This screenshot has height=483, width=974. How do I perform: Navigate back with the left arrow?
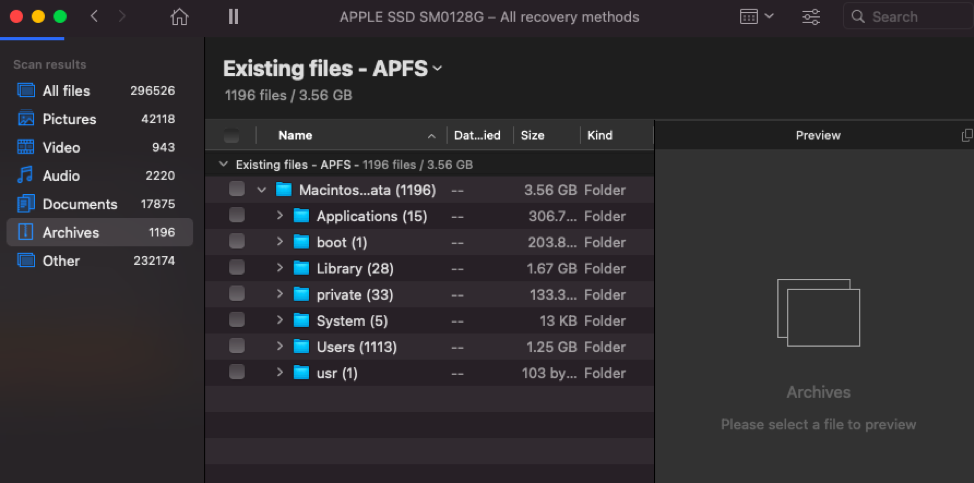[x=94, y=17]
